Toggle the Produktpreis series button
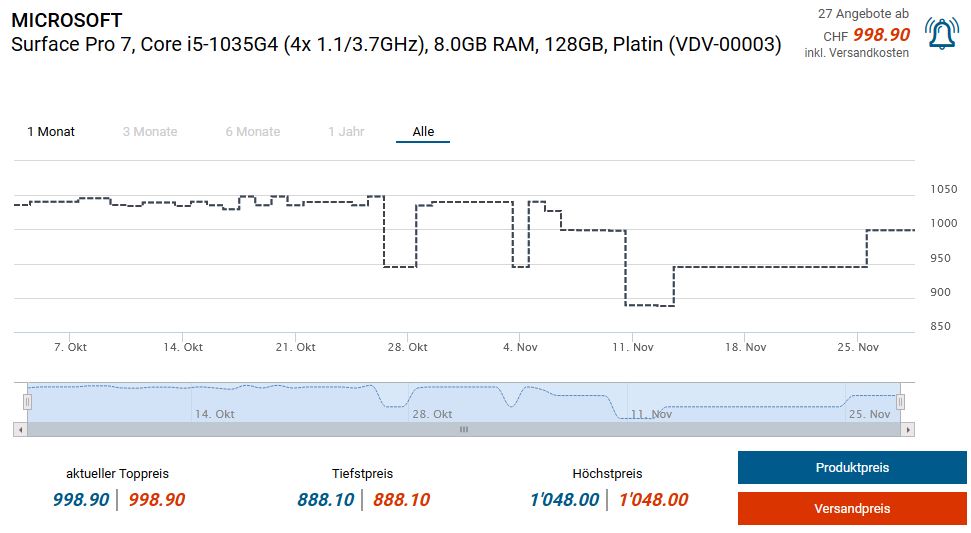Image resolution: width=971 pixels, height=533 pixels. (852, 468)
